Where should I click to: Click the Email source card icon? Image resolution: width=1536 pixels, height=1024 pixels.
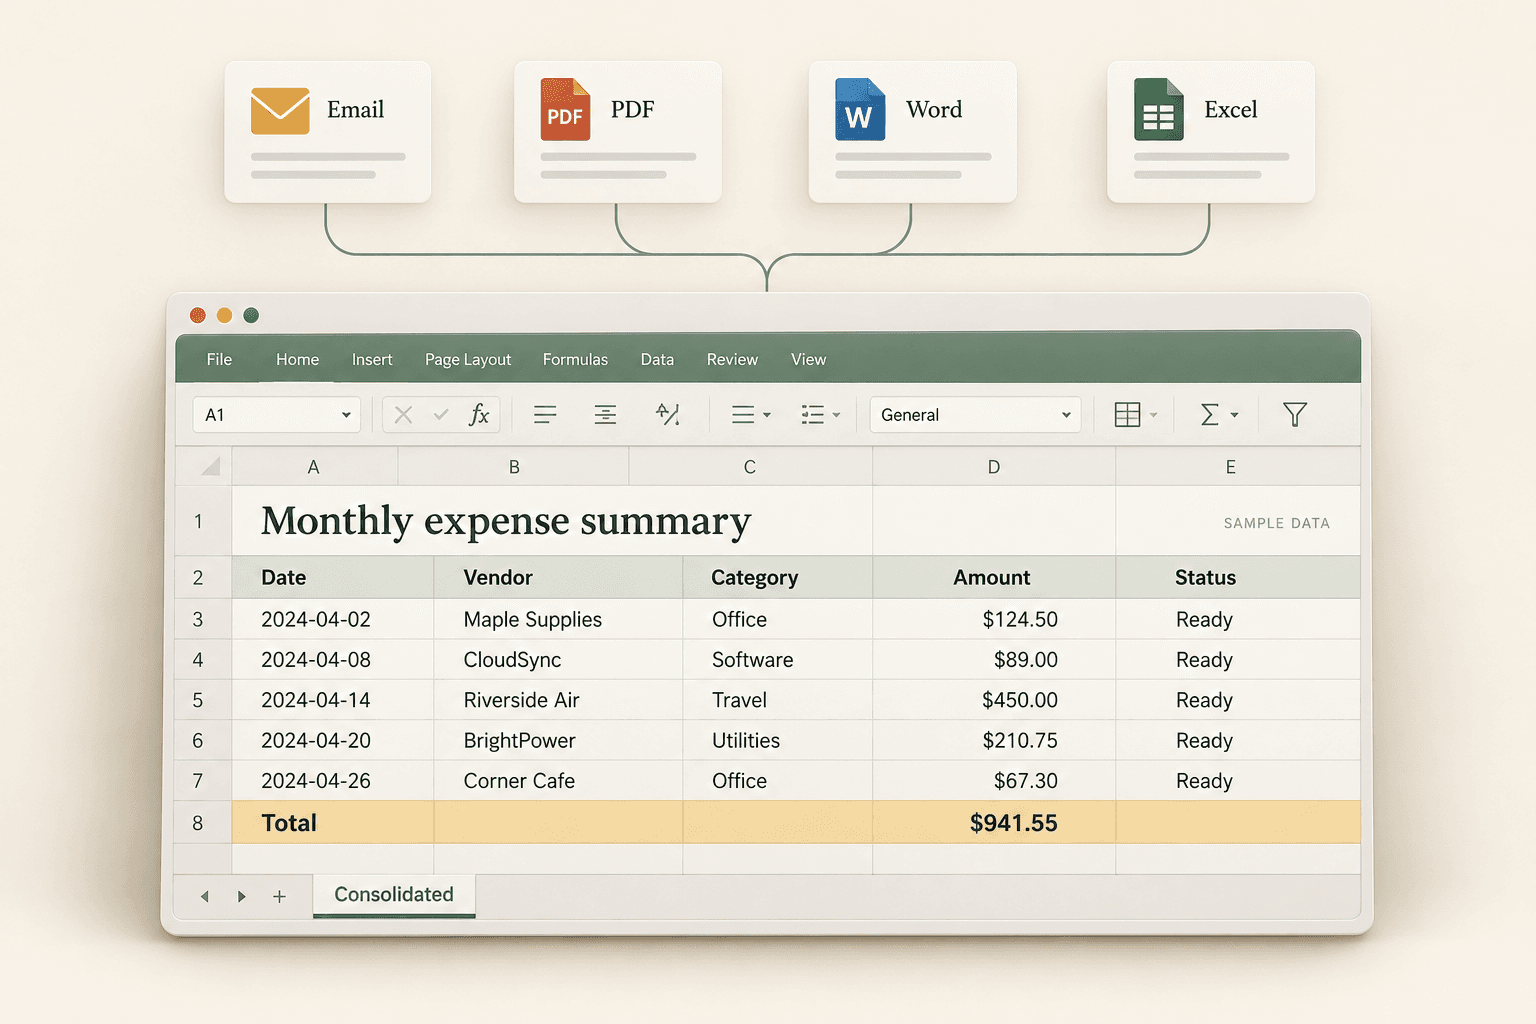point(280,110)
